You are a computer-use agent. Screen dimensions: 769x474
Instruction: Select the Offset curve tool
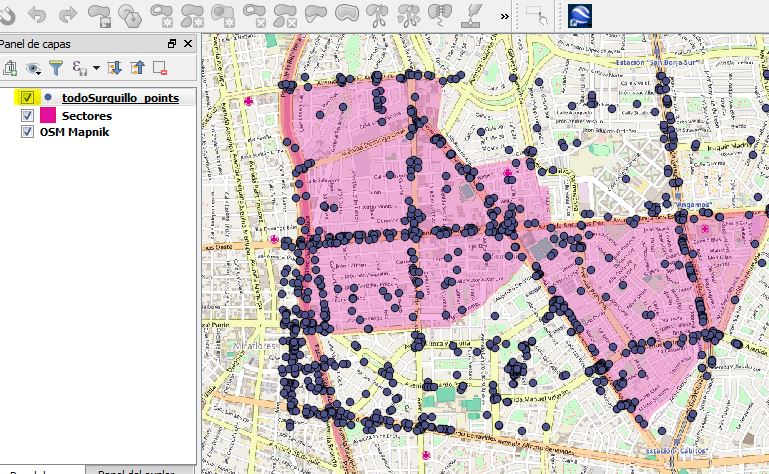pos(347,14)
